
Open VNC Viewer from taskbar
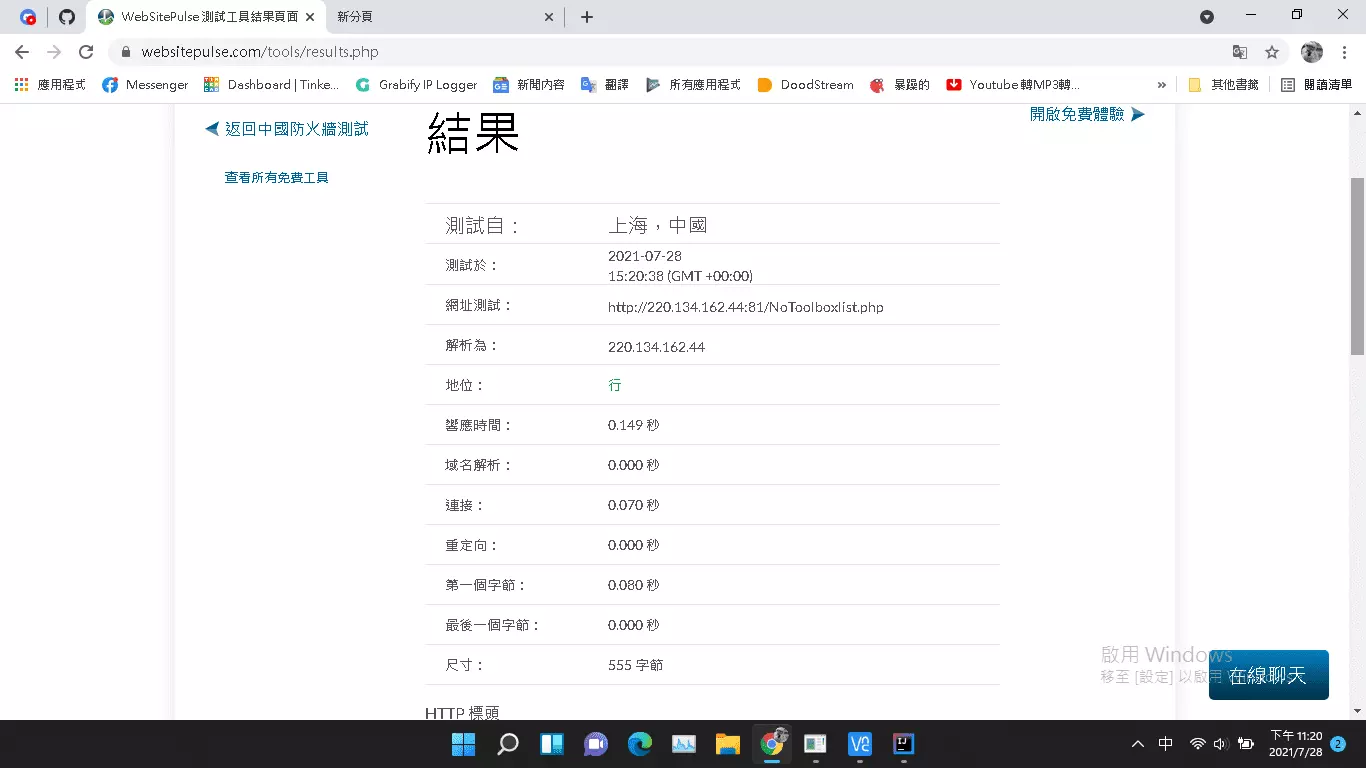point(859,744)
